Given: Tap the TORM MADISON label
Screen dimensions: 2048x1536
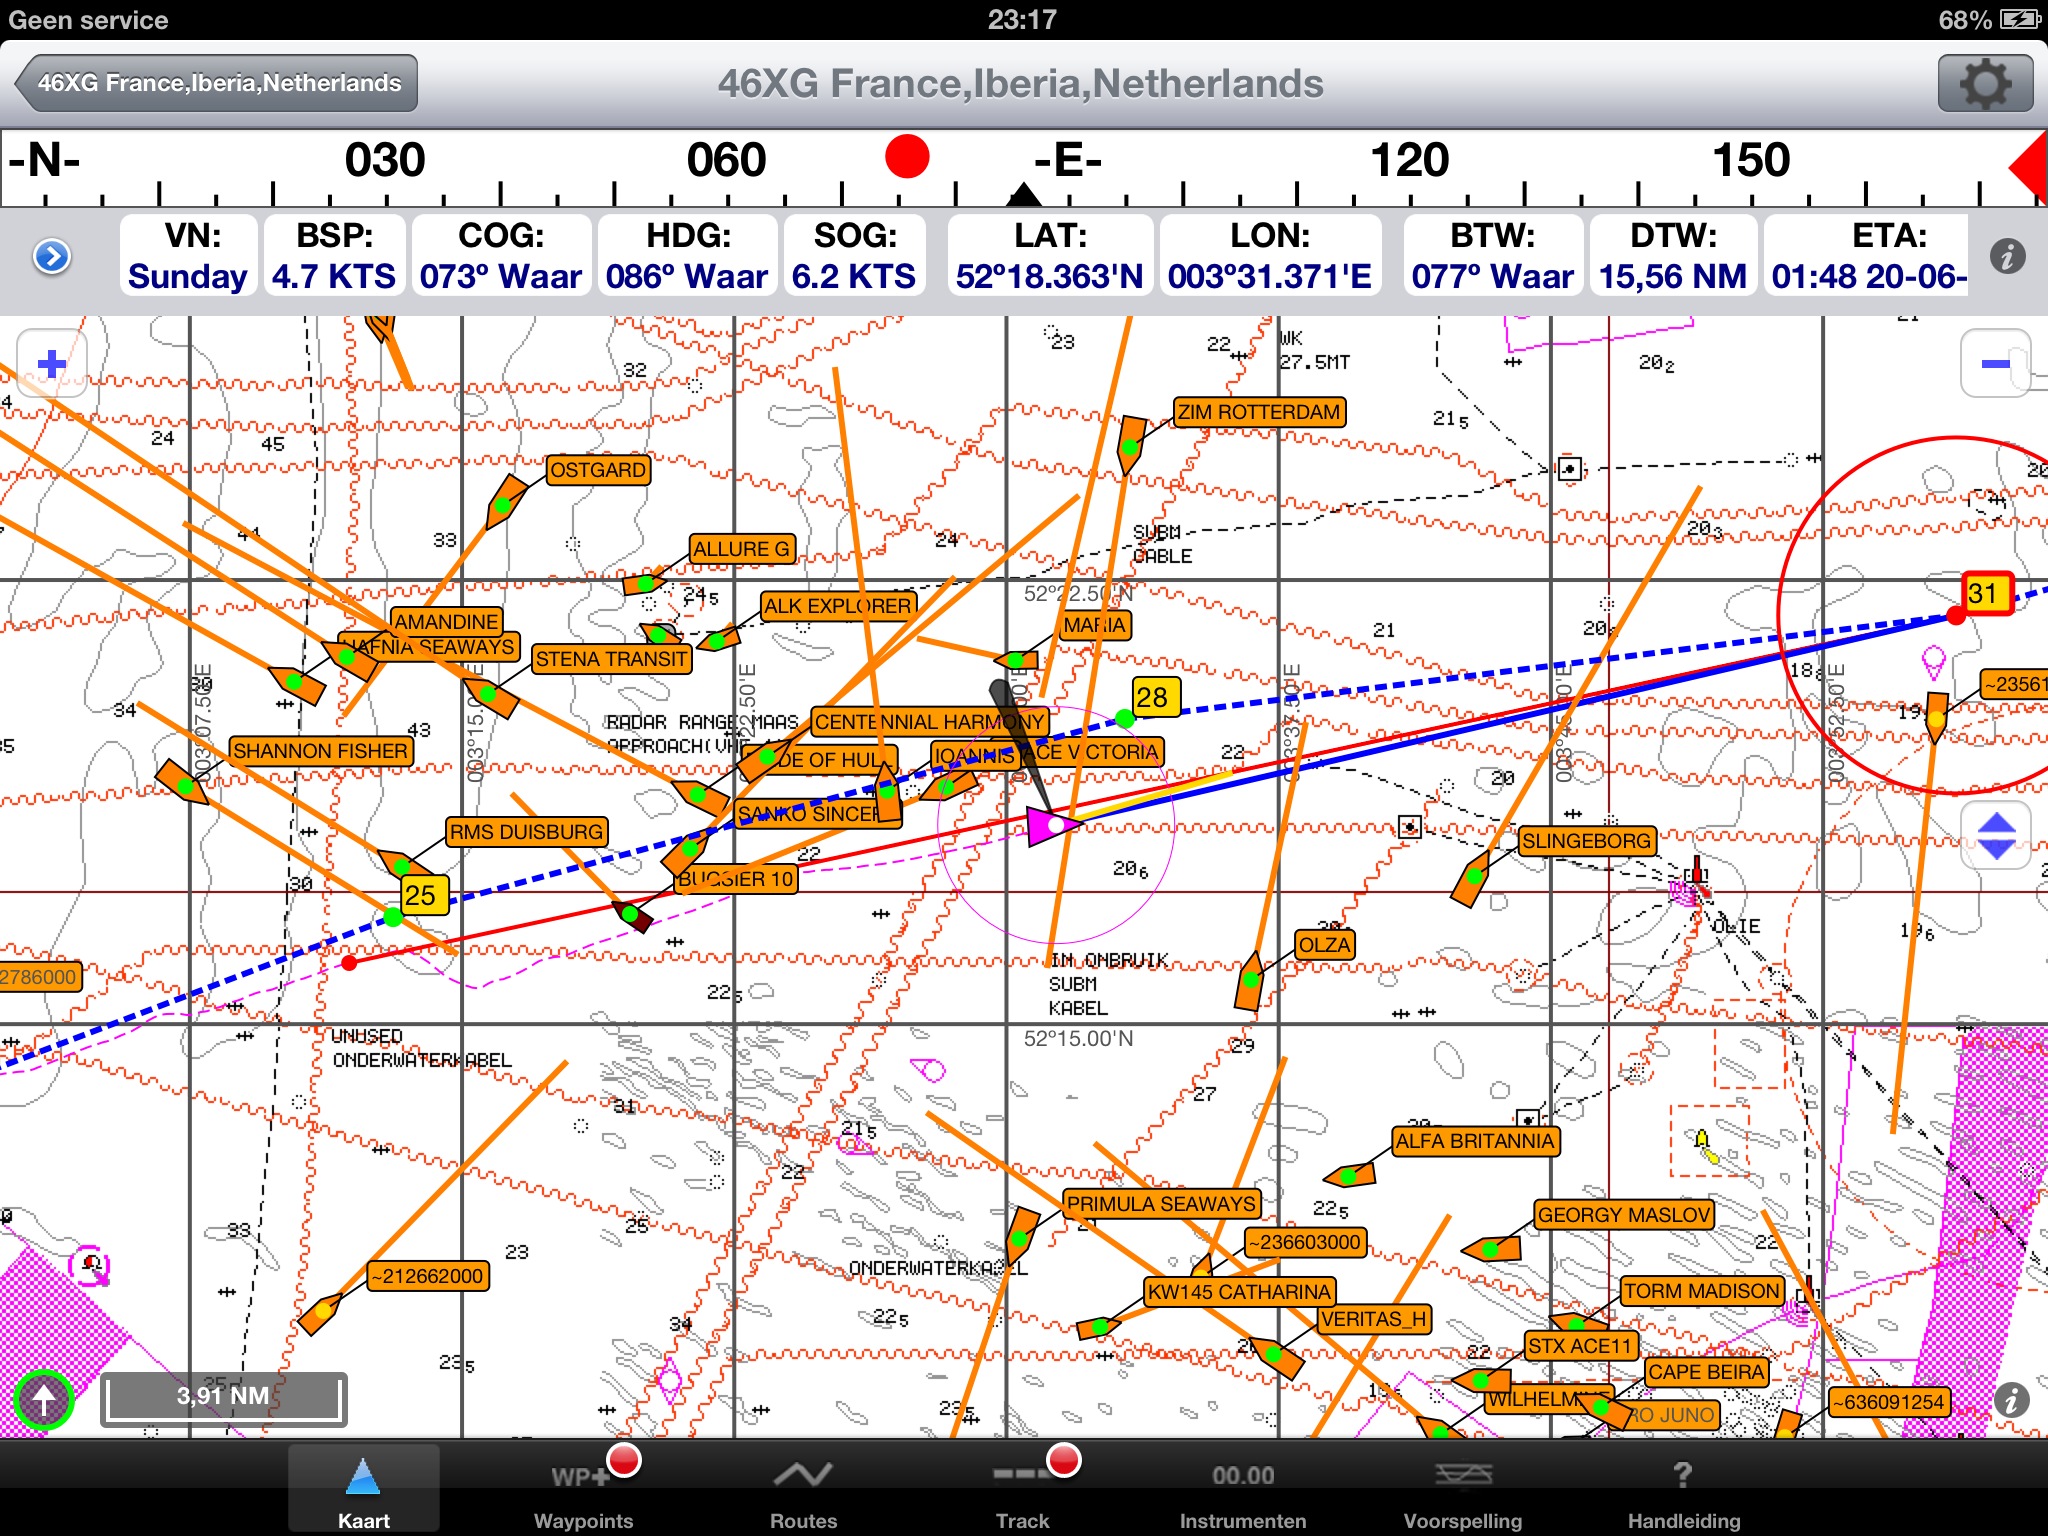Looking at the screenshot, I should (1703, 1291).
